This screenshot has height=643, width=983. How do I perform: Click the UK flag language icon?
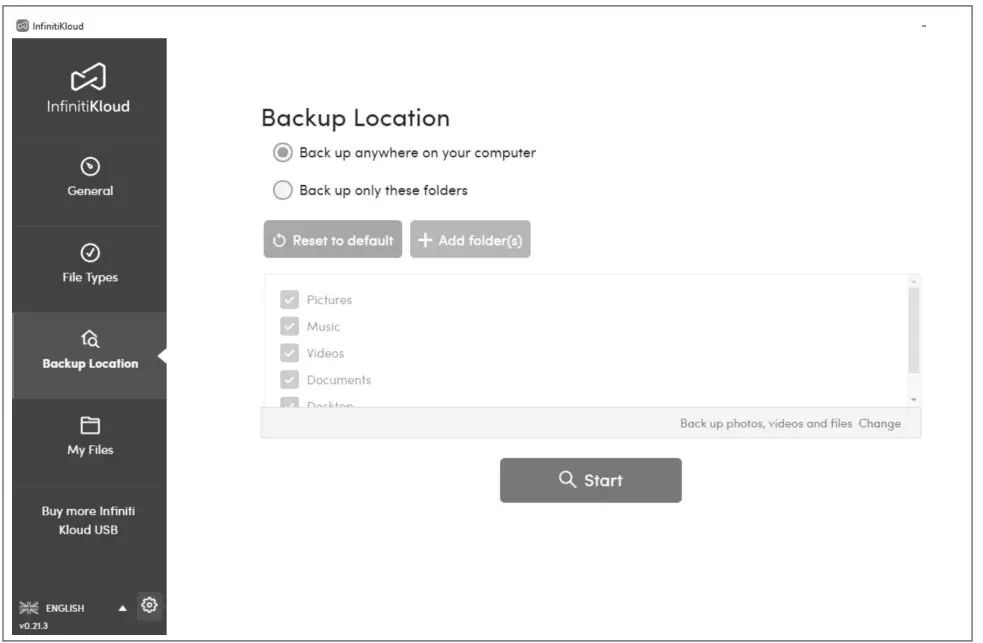pos(30,608)
